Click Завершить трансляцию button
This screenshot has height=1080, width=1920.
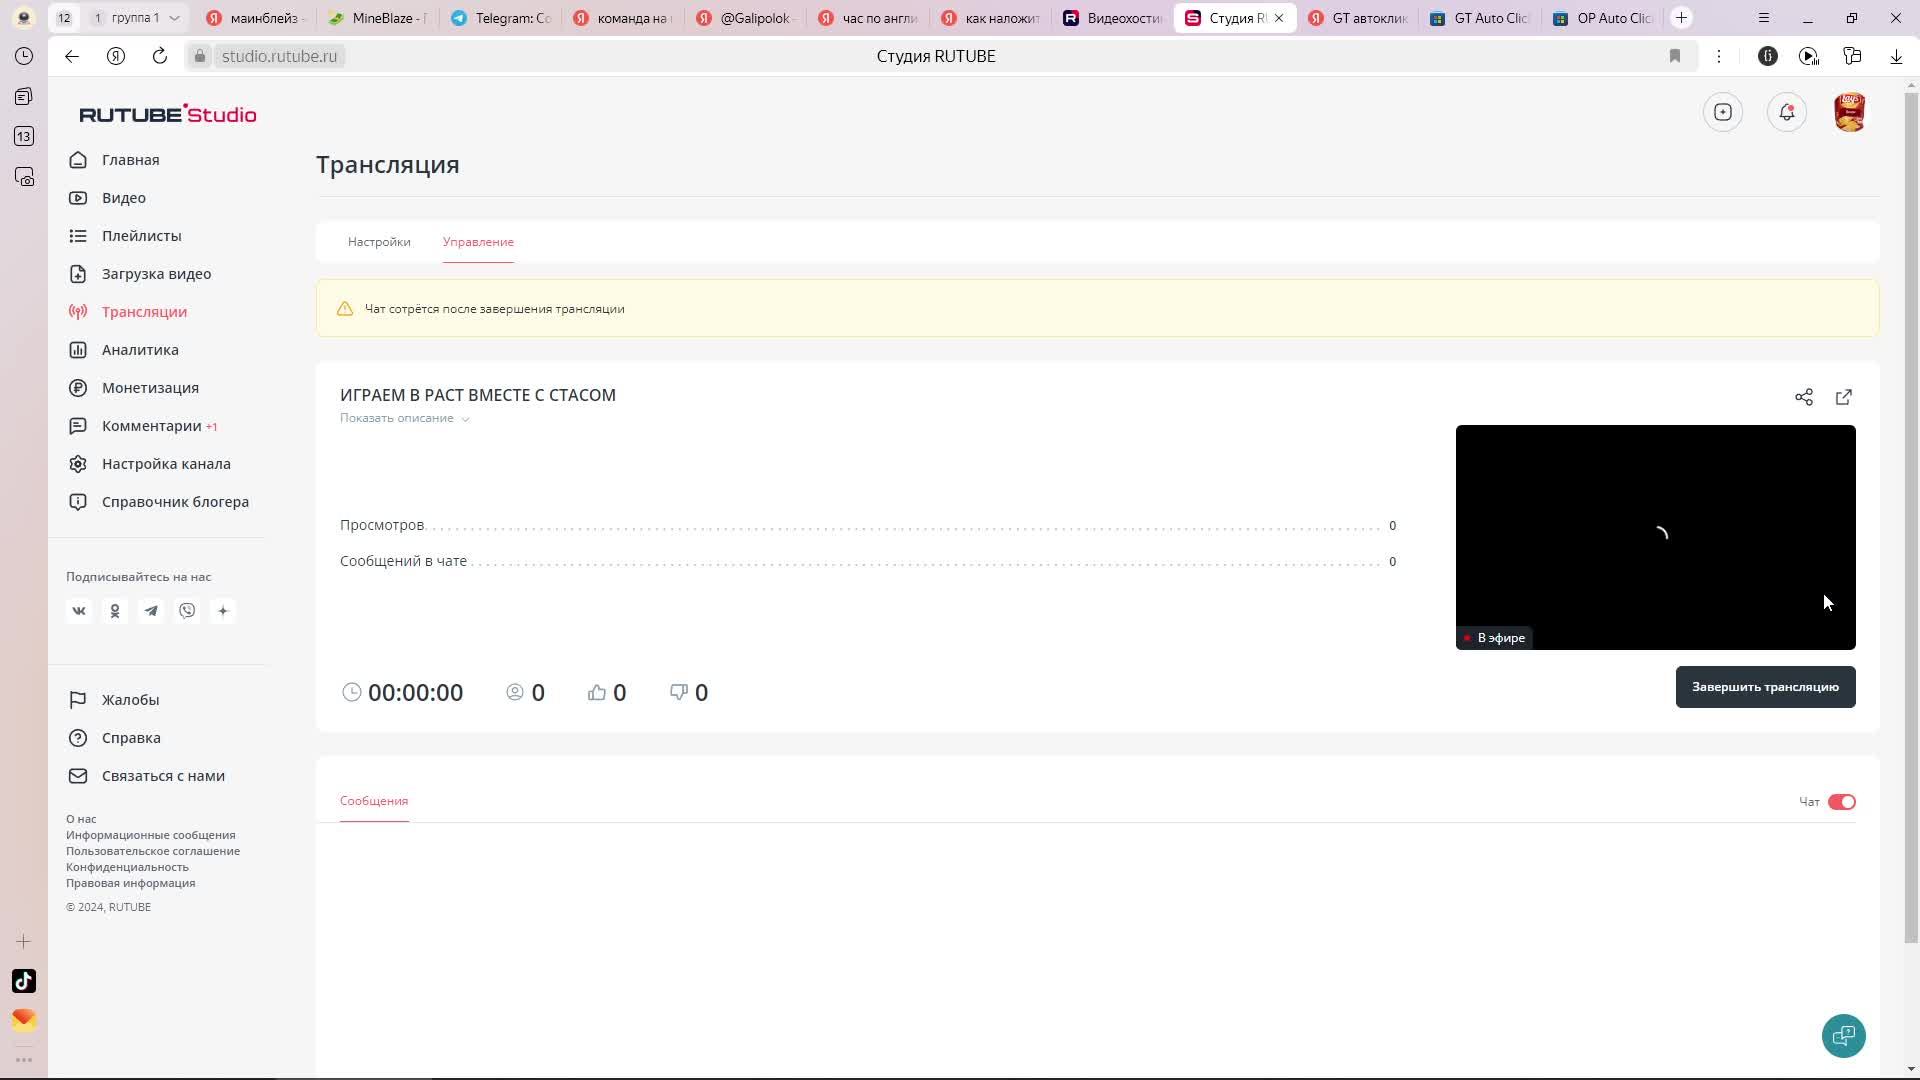(1765, 687)
